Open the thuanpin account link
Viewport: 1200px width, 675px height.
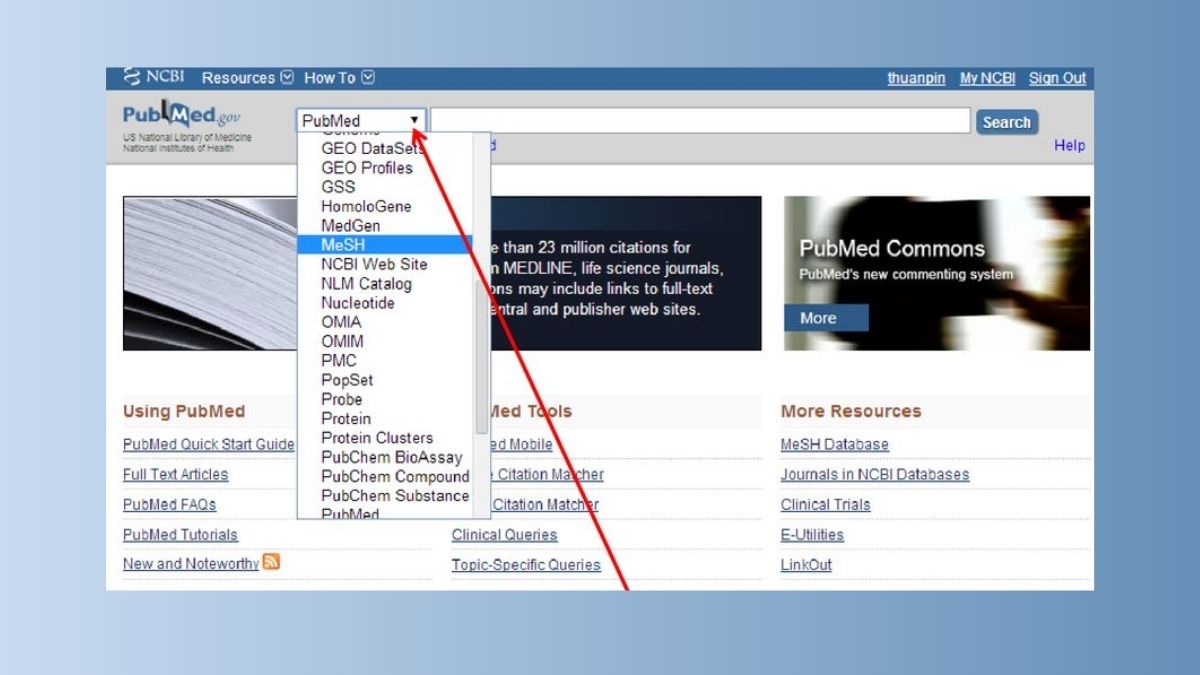(916, 78)
